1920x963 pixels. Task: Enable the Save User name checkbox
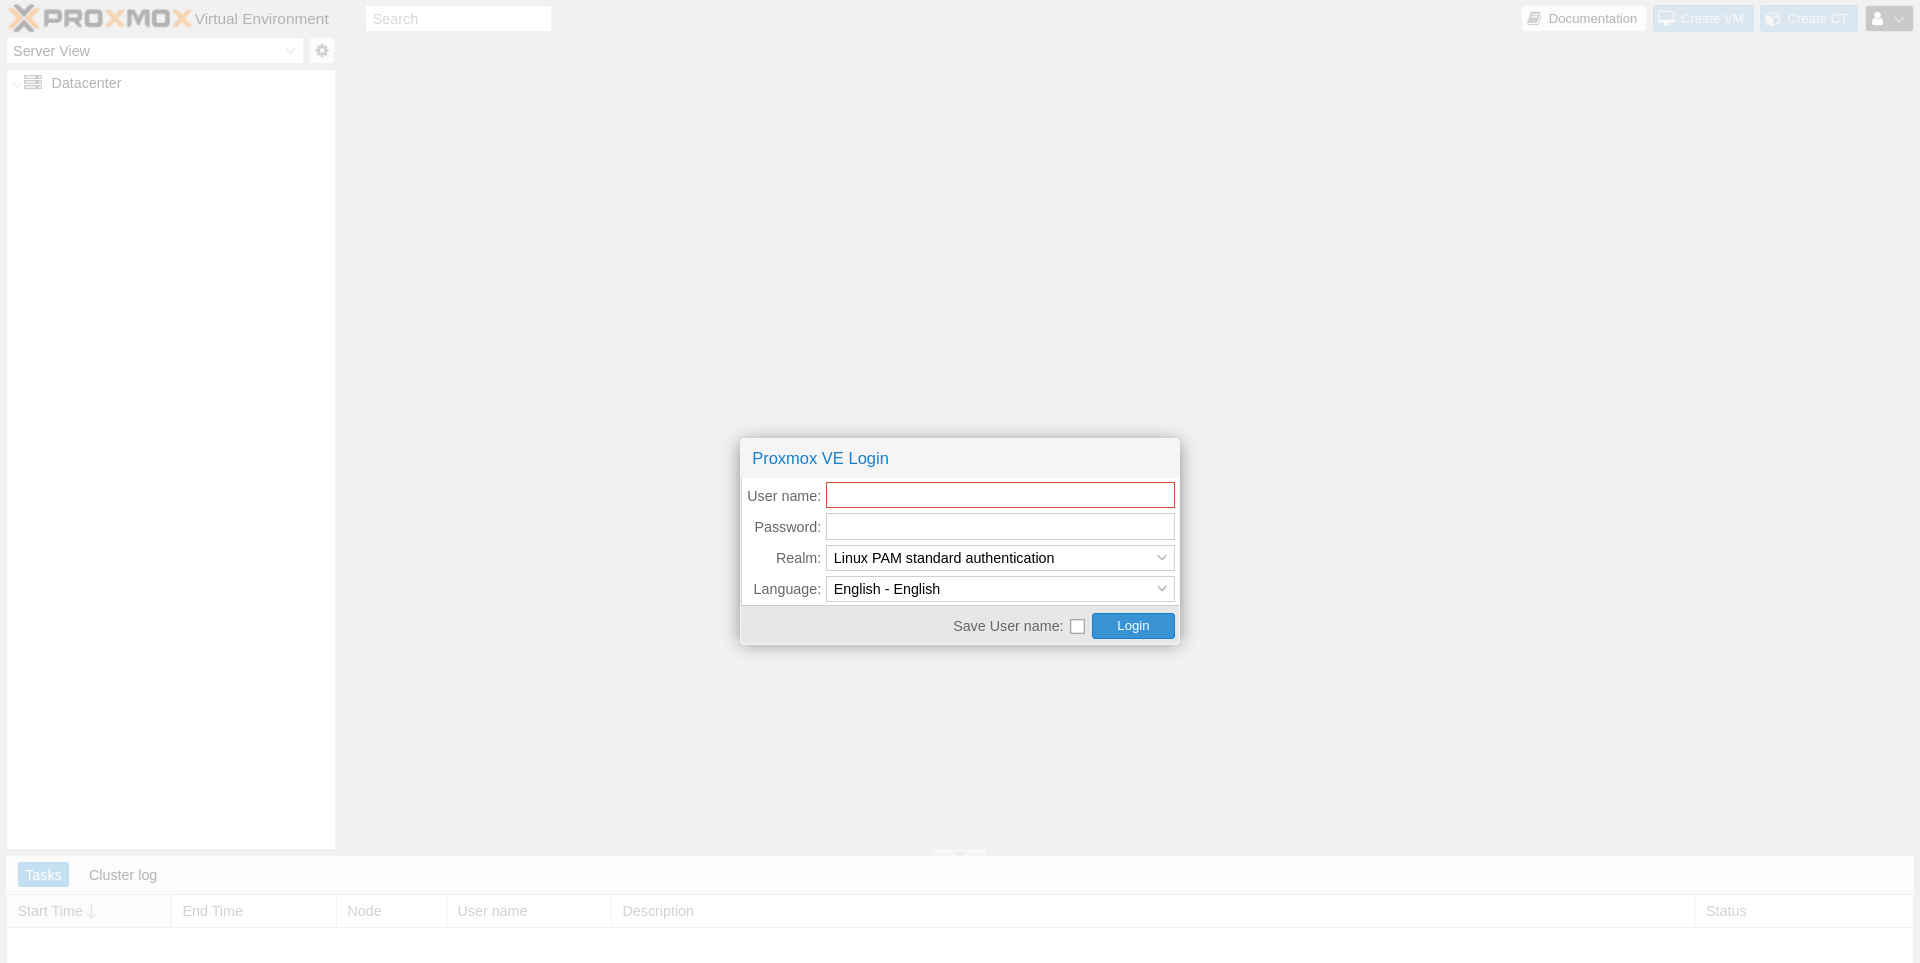point(1077,626)
